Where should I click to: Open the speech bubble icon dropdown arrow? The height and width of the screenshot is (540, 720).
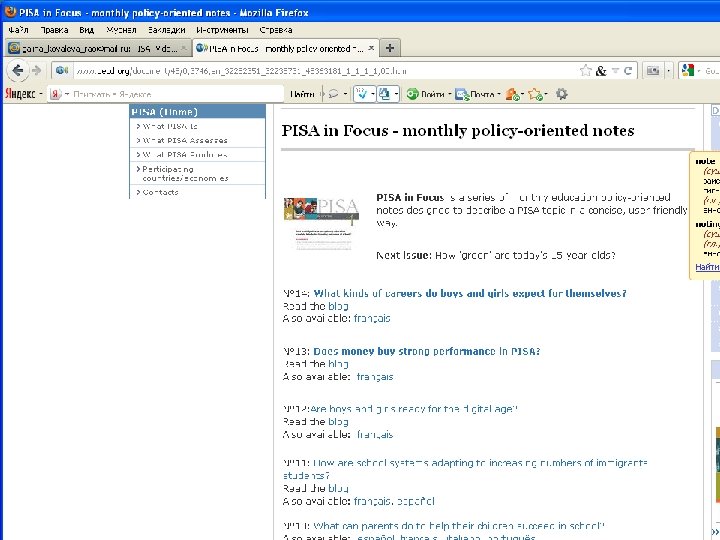[x=345, y=94]
